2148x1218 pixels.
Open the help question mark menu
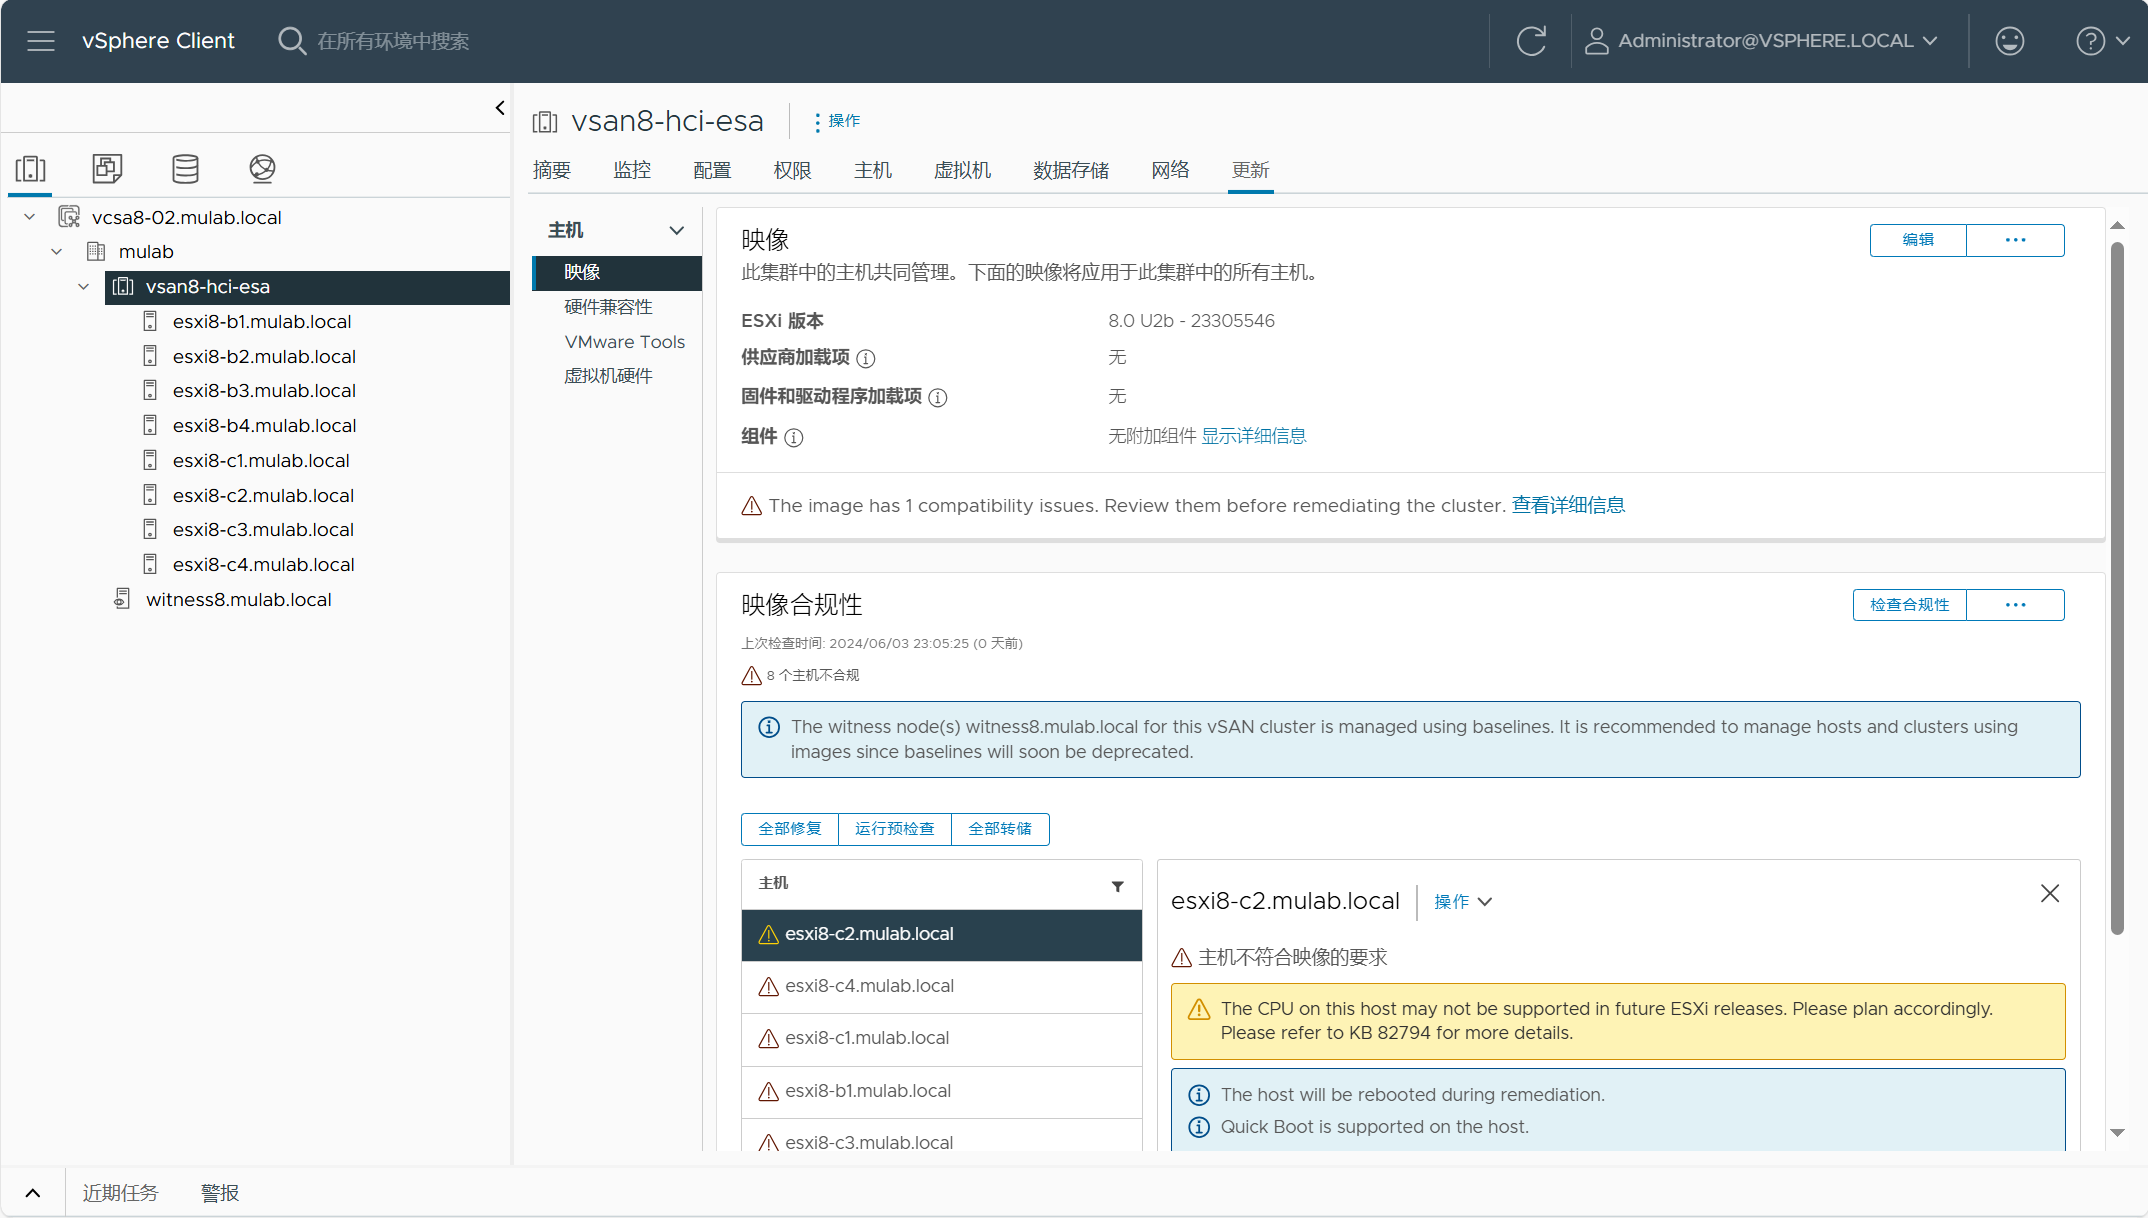click(x=2103, y=41)
